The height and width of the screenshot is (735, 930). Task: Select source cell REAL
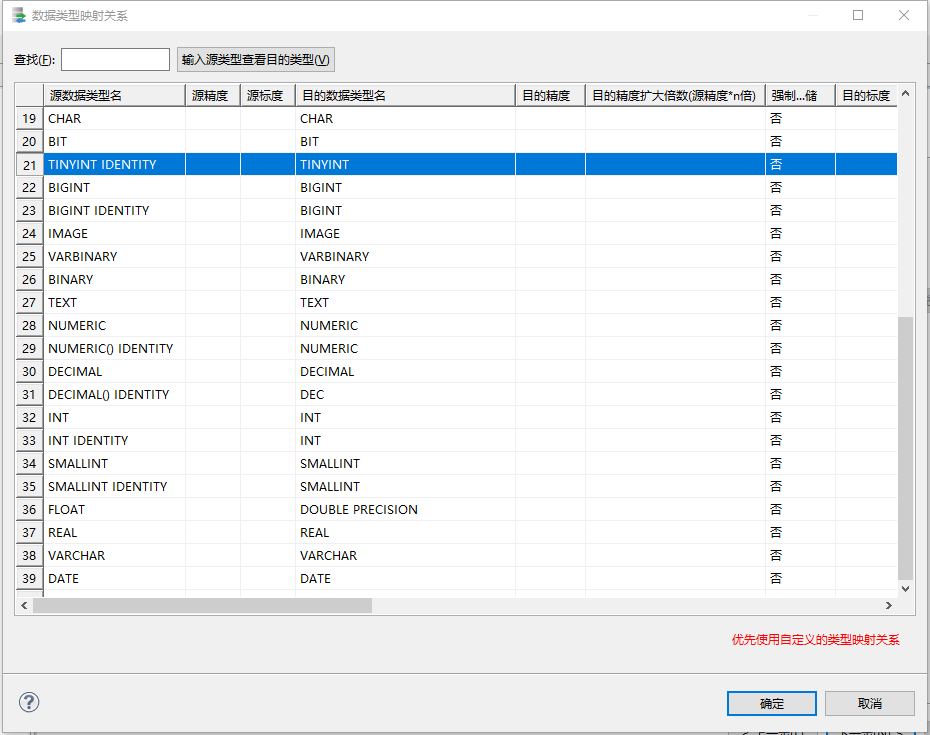[114, 533]
